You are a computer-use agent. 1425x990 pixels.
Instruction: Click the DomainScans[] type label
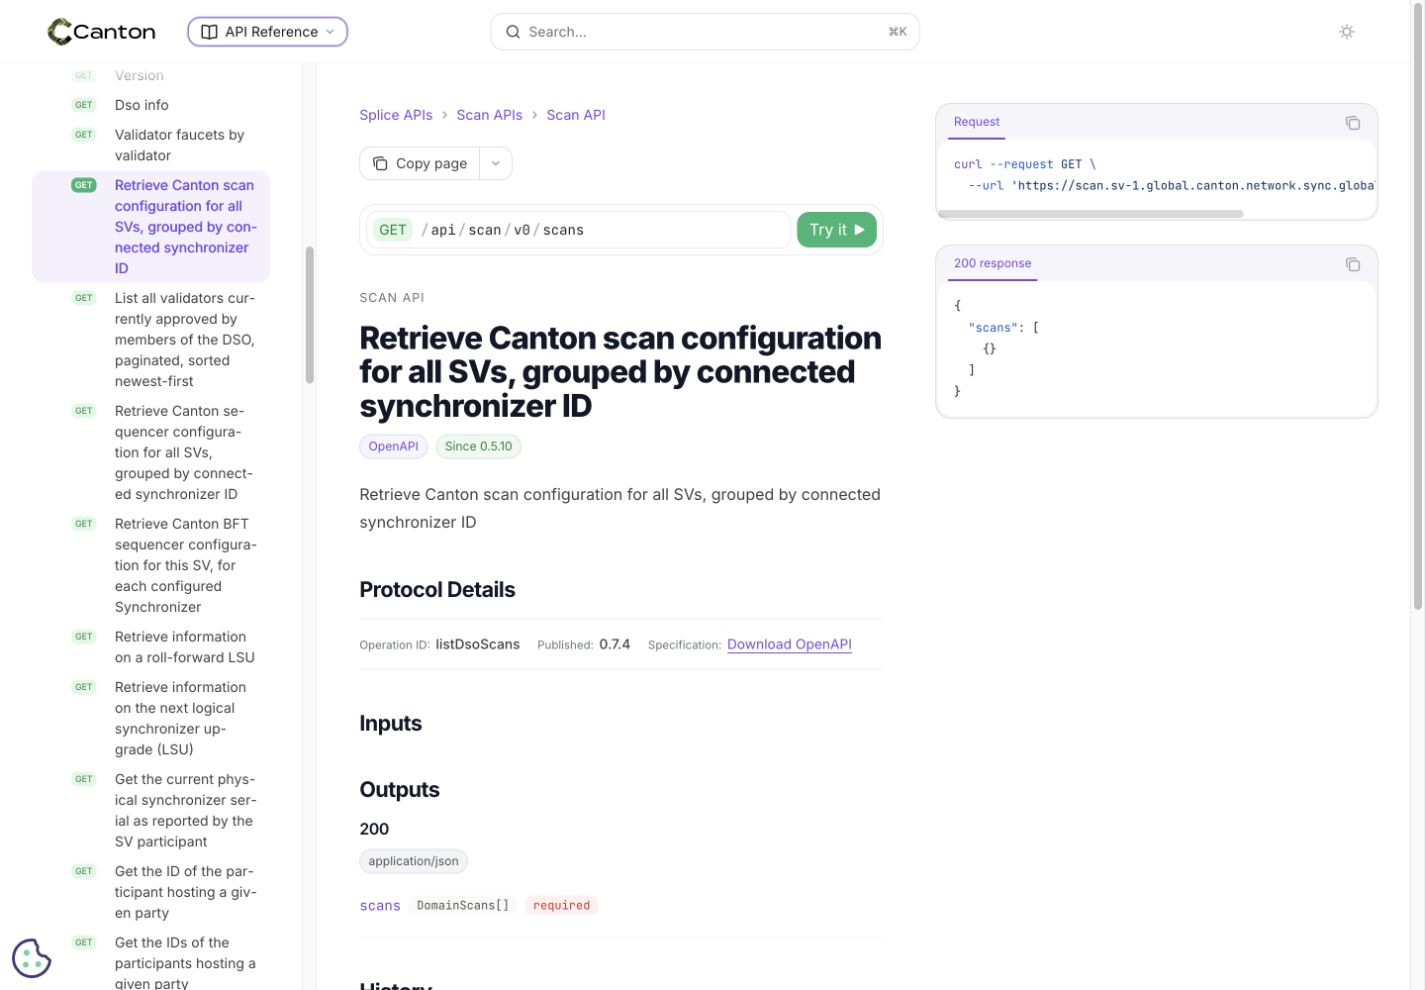coord(463,906)
